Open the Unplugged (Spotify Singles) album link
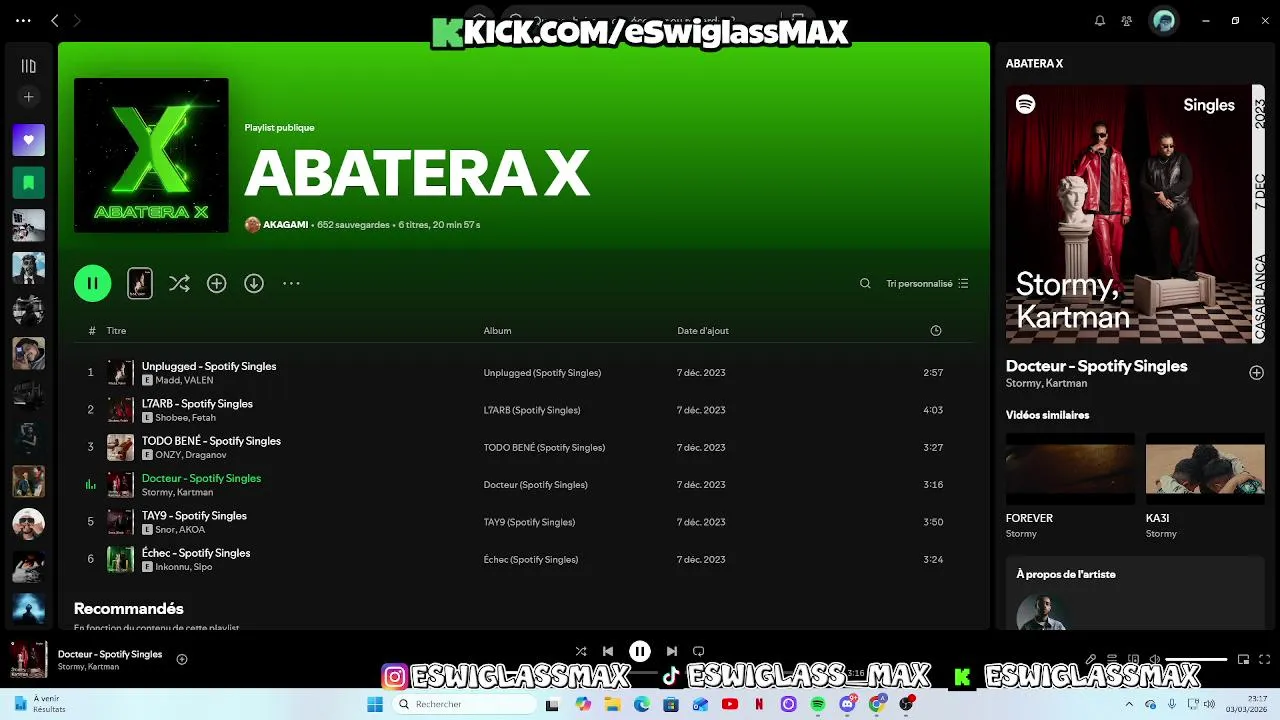Viewport: 1280px width, 720px height. 542,372
